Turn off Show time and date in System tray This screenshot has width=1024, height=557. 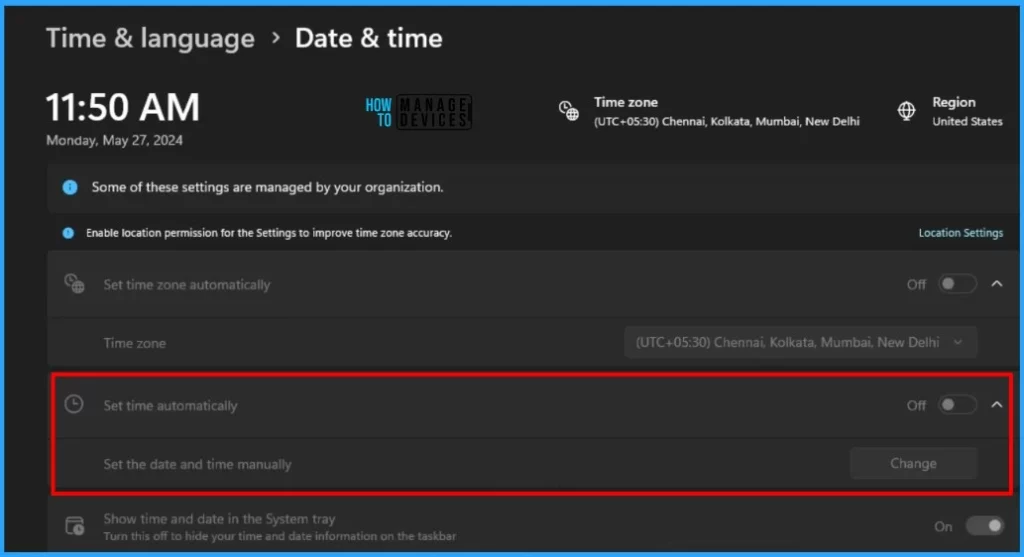click(x=983, y=526)
